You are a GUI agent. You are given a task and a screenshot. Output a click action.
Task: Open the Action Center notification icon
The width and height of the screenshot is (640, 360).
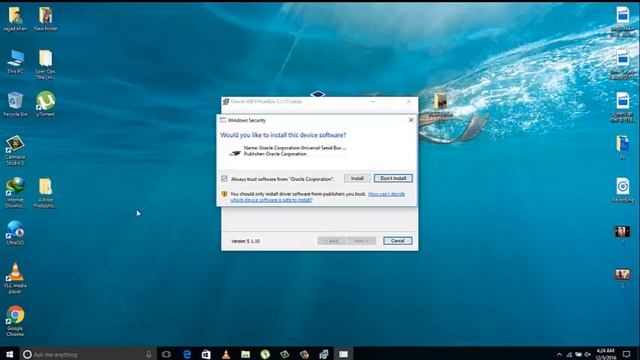tap(627, 354)
